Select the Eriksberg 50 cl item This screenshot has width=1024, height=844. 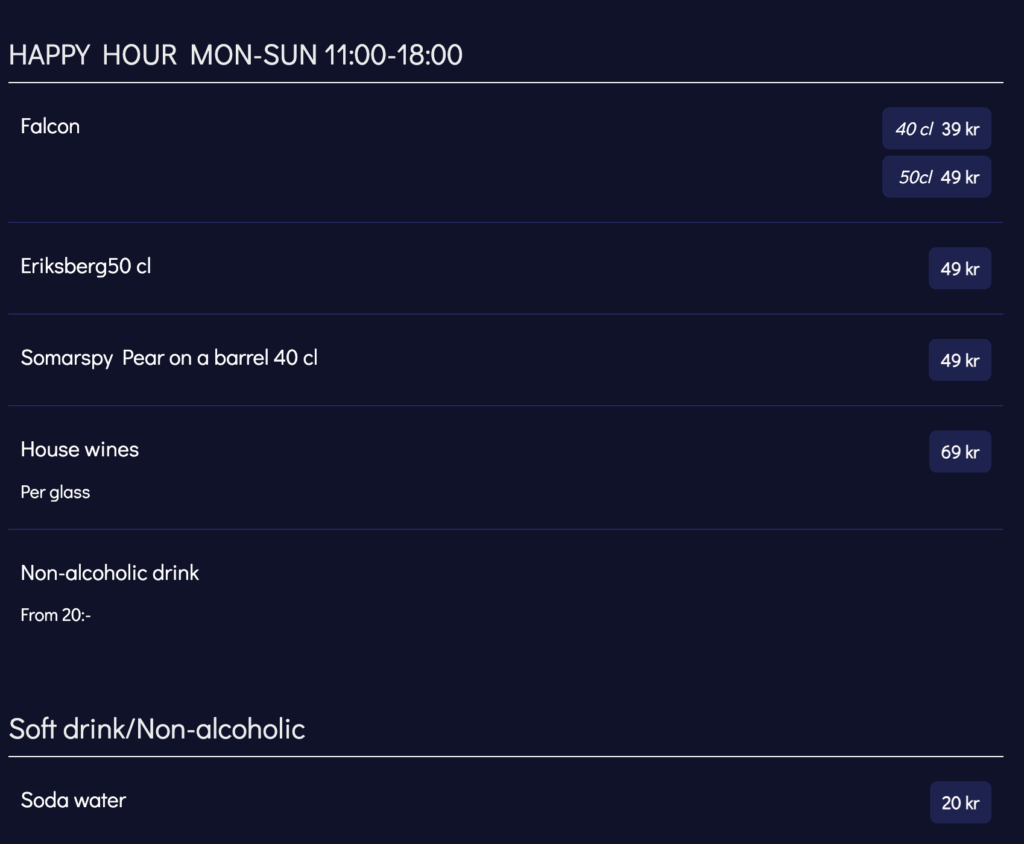coord(86,267)
